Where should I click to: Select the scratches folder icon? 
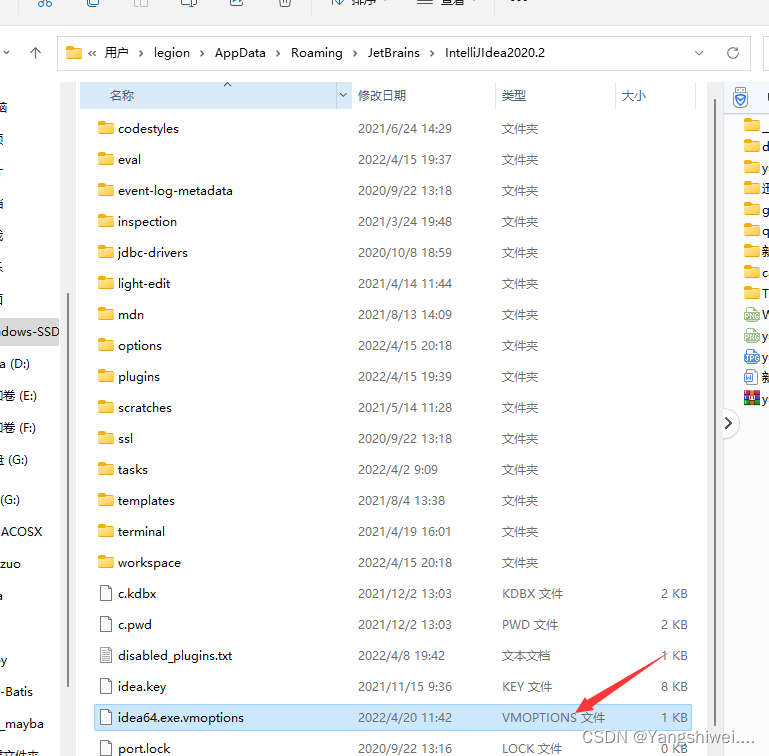pos(105,407)
